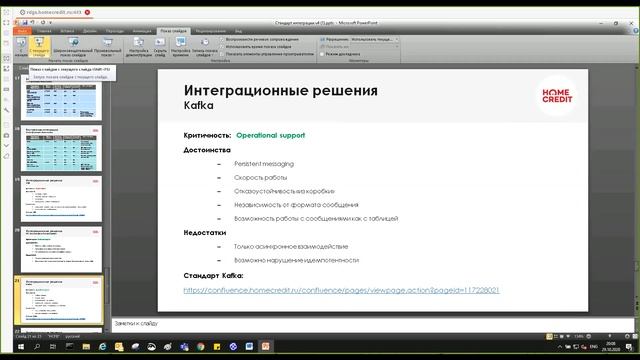Viewport: 640px width, 360px height.
Task: Switch to the Insert (Вставка) tab
Action: (67, 31)
